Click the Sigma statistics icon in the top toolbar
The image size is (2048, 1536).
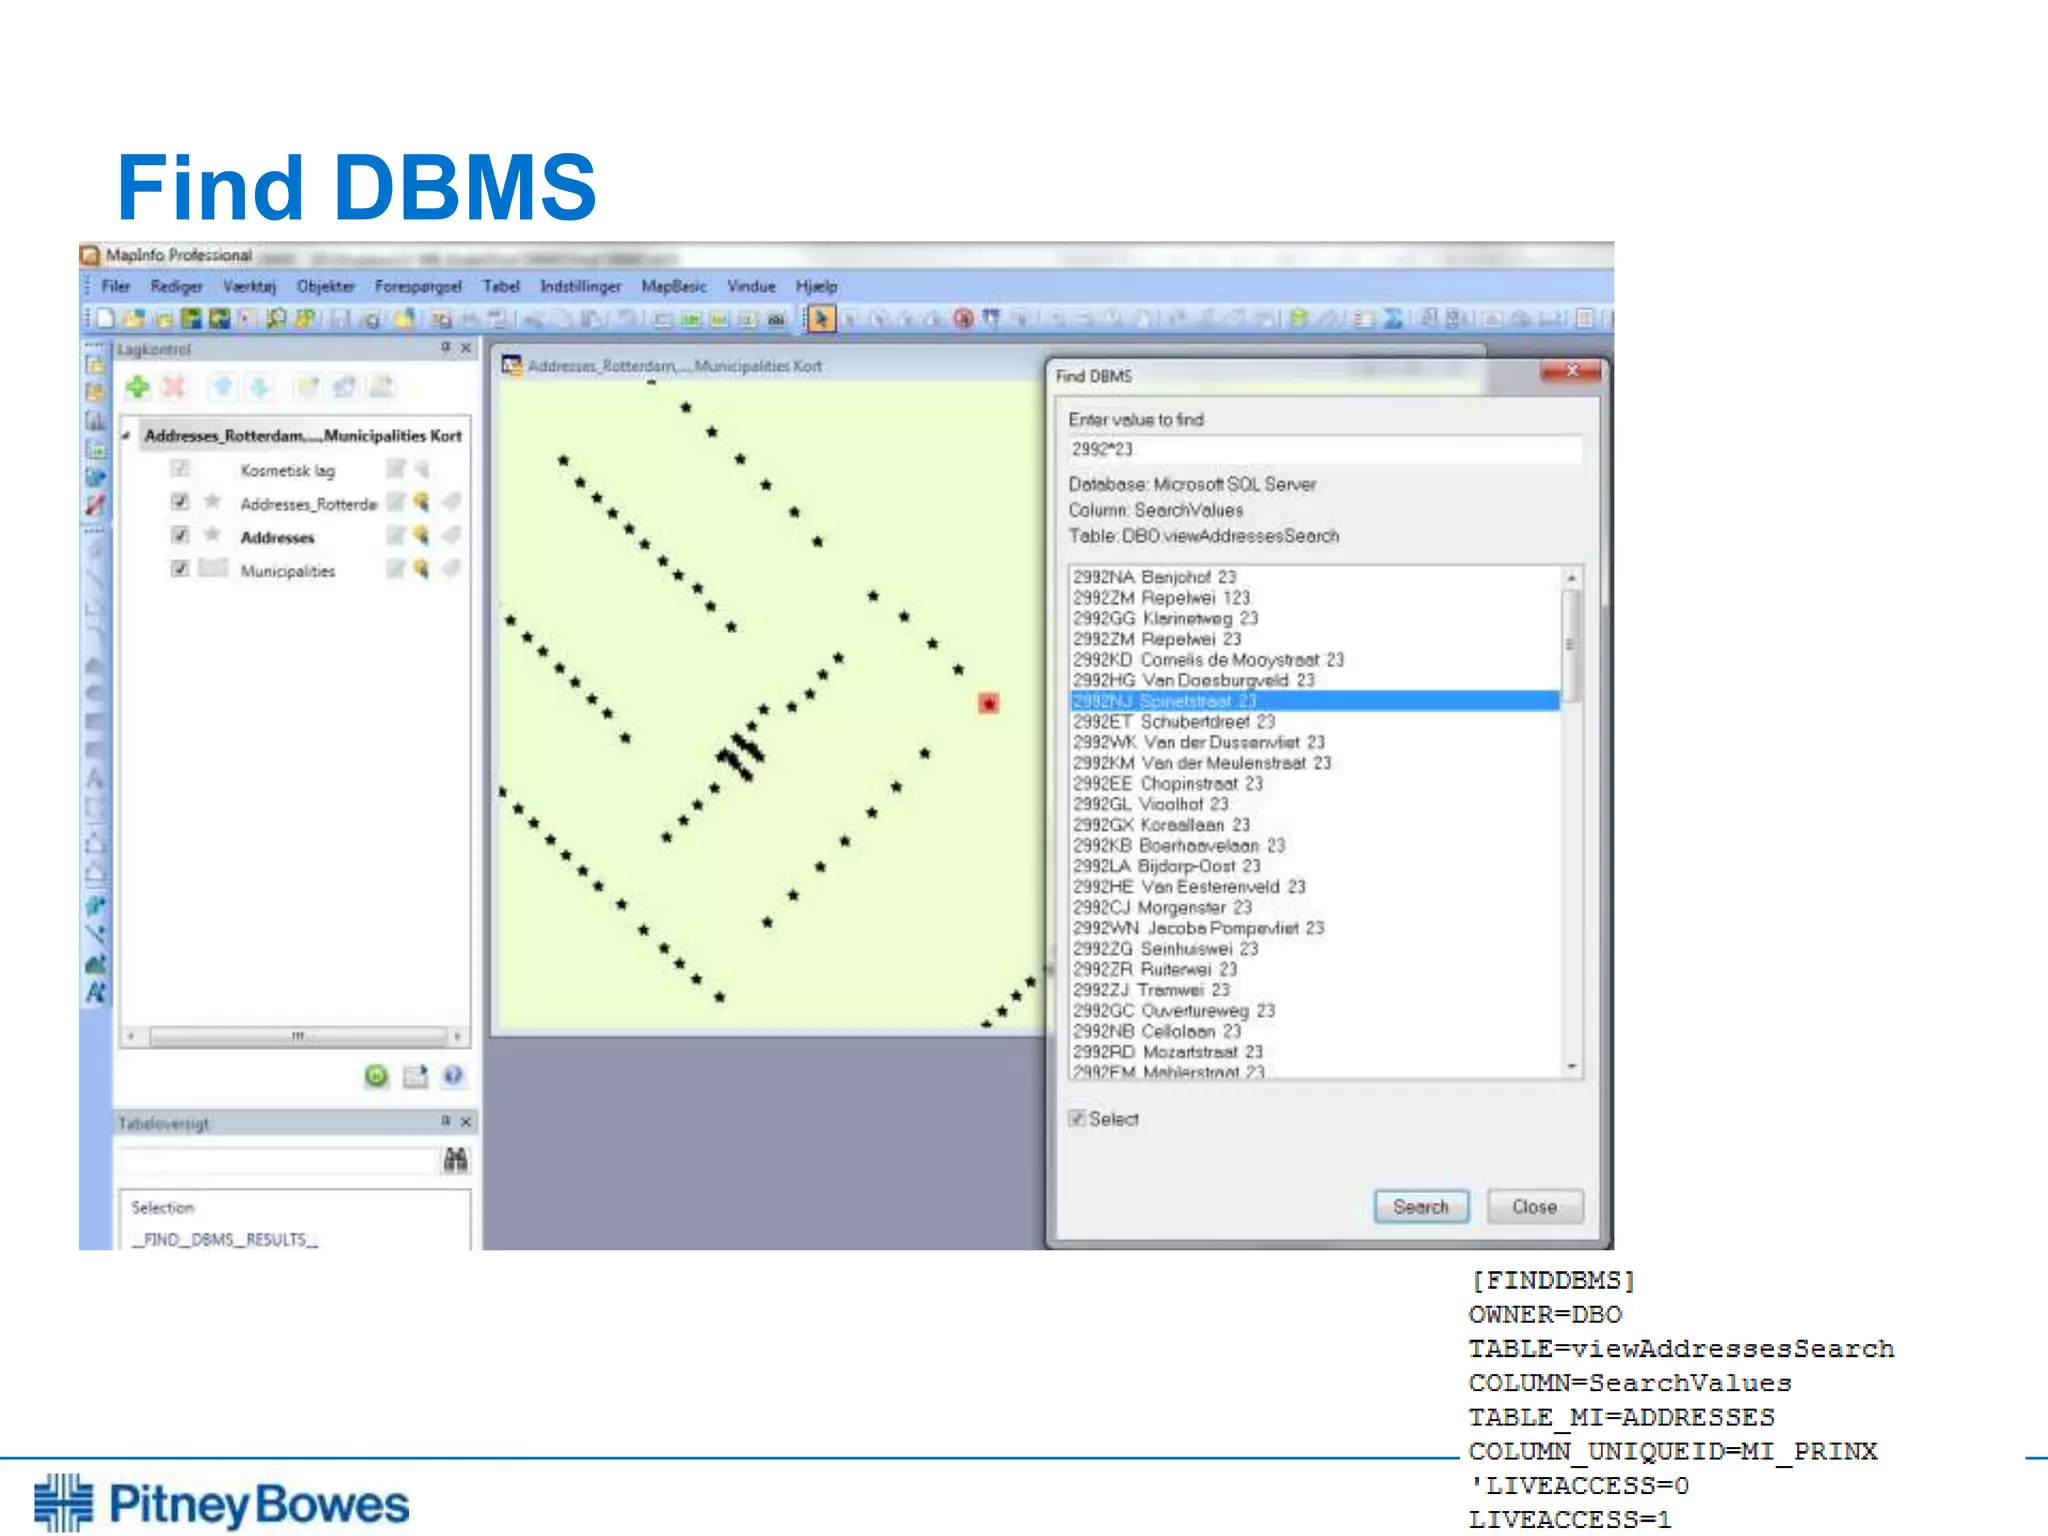pos(1392,319)
